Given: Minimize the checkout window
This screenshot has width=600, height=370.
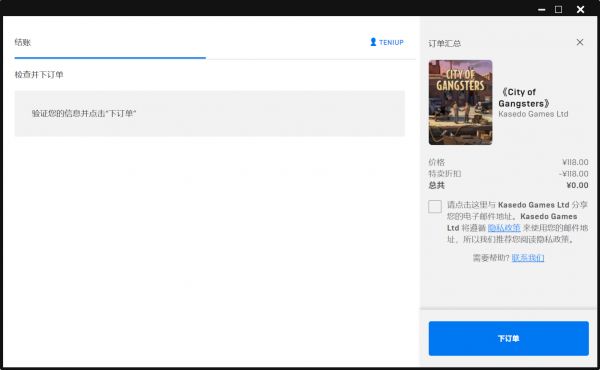Looking at the screenshot, I should pyautogui.click(x=541, y=10).
